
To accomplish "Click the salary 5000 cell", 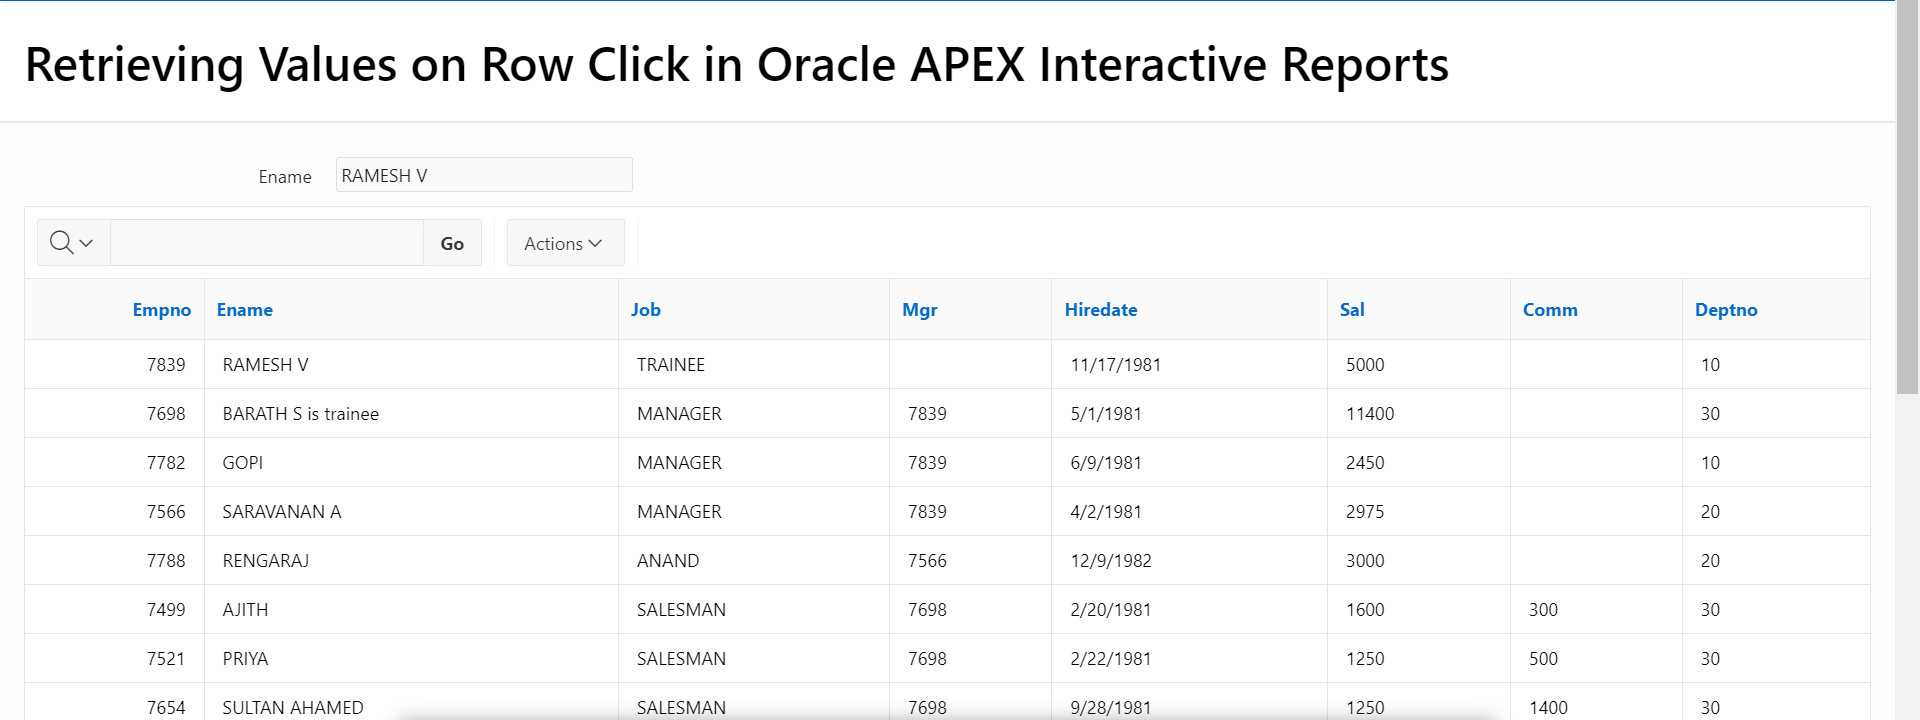I will click(x=1419, y=365).
